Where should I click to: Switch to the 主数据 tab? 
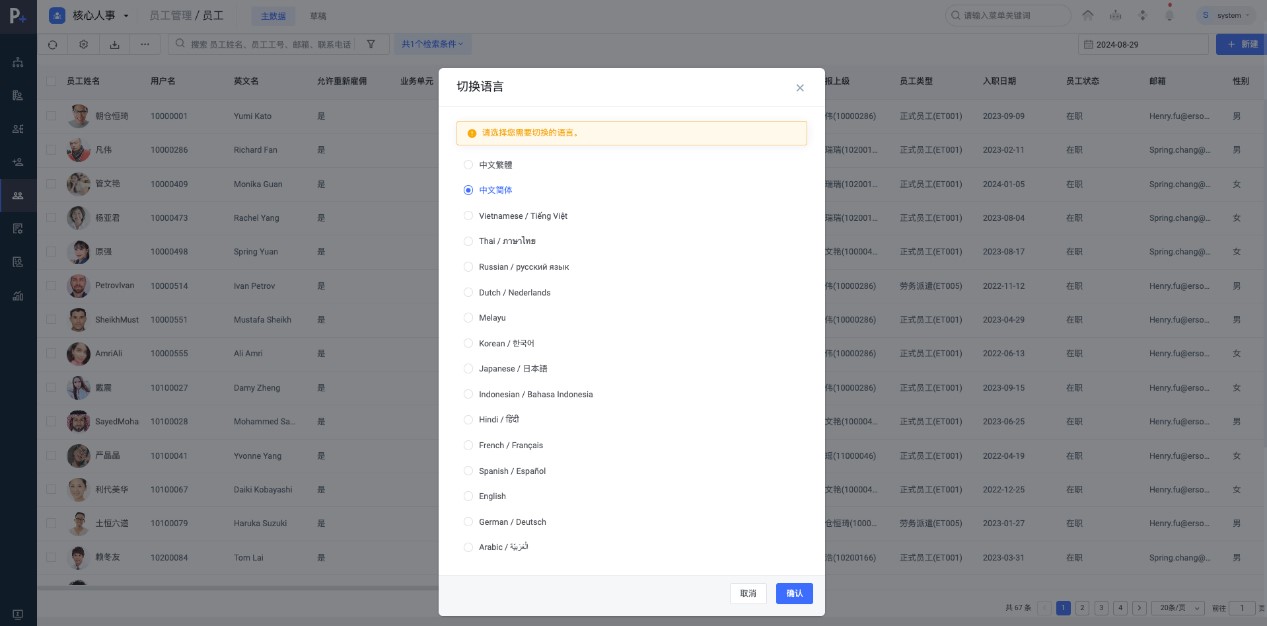tap(272, 16)
